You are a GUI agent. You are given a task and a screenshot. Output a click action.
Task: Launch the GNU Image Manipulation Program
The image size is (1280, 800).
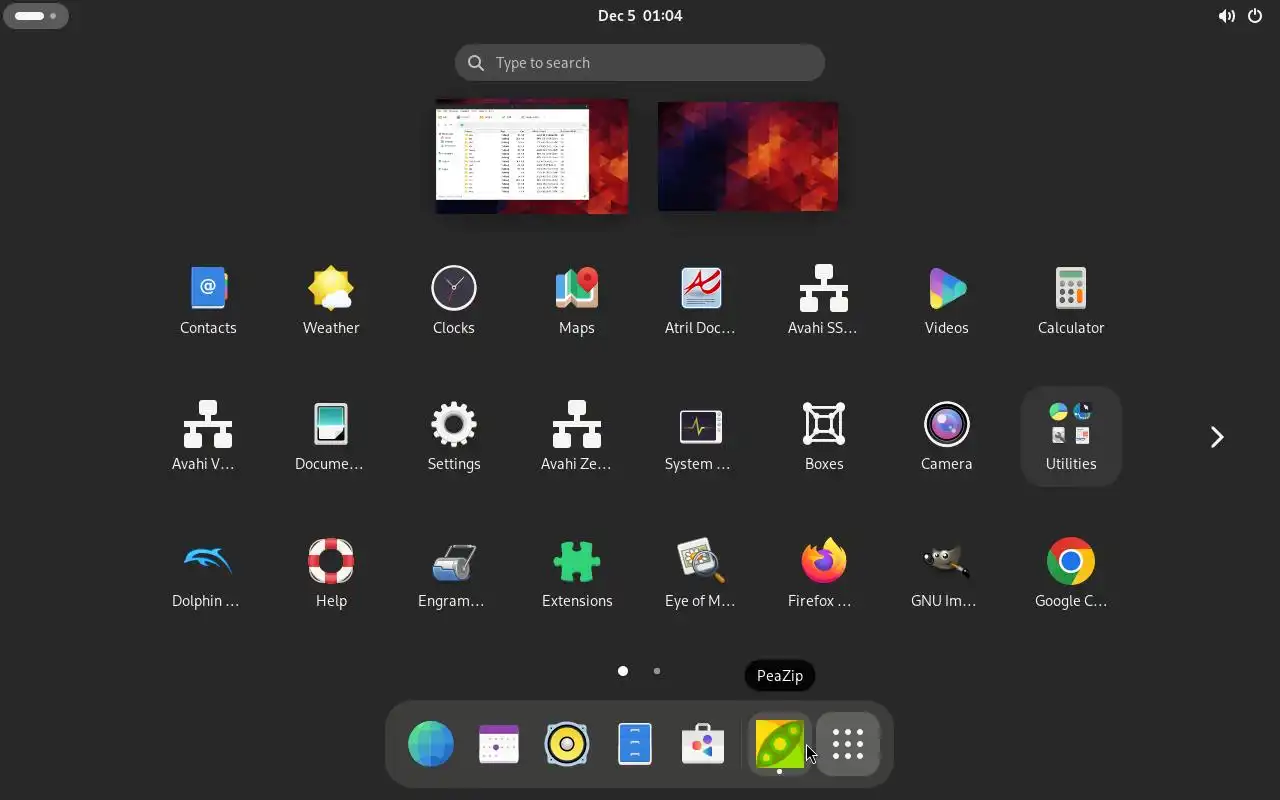[947, 573]
